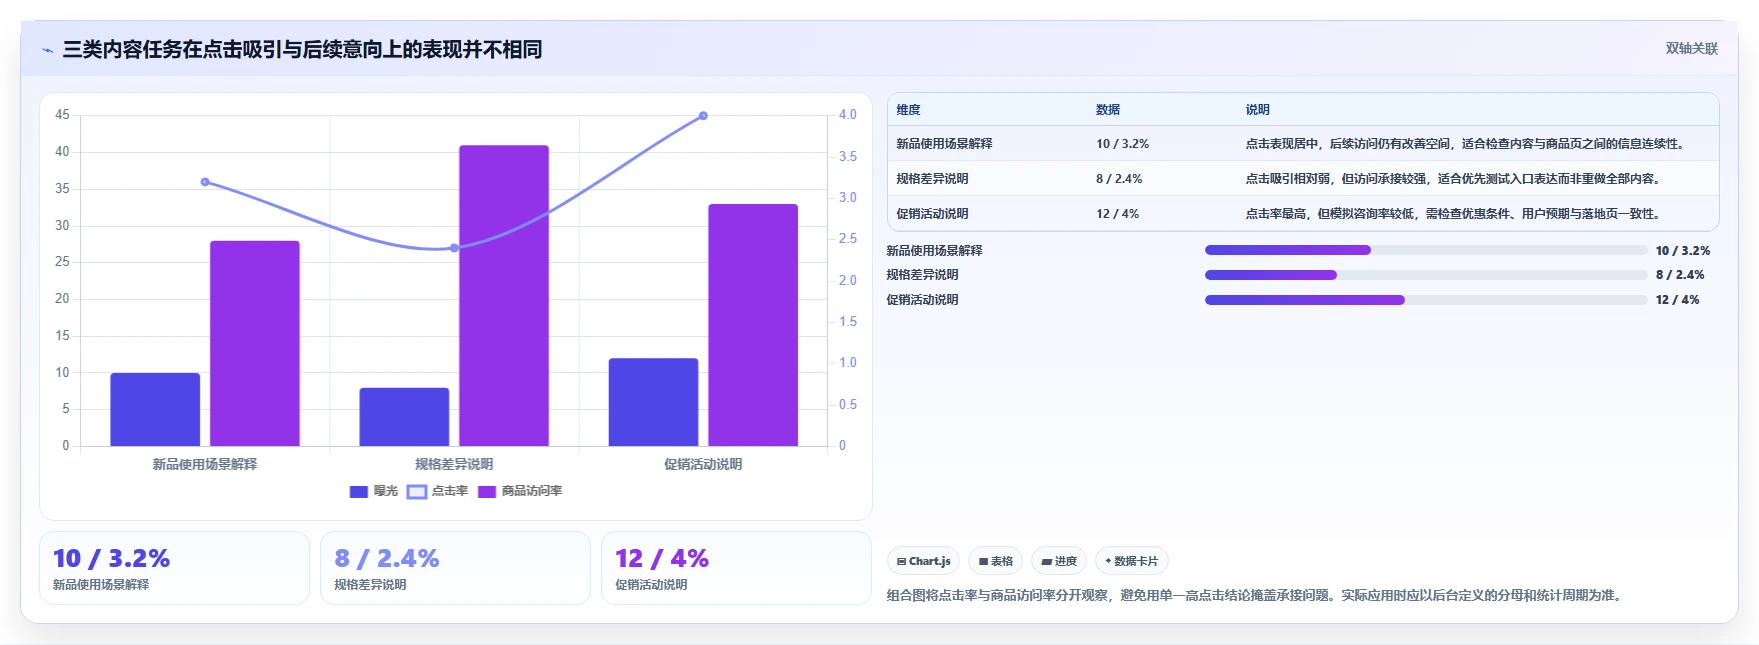Click the '12 / 4%' value beside progress bar
Screen dimensions: 1759x645
pyautogui.click(x=1678, y=300)
